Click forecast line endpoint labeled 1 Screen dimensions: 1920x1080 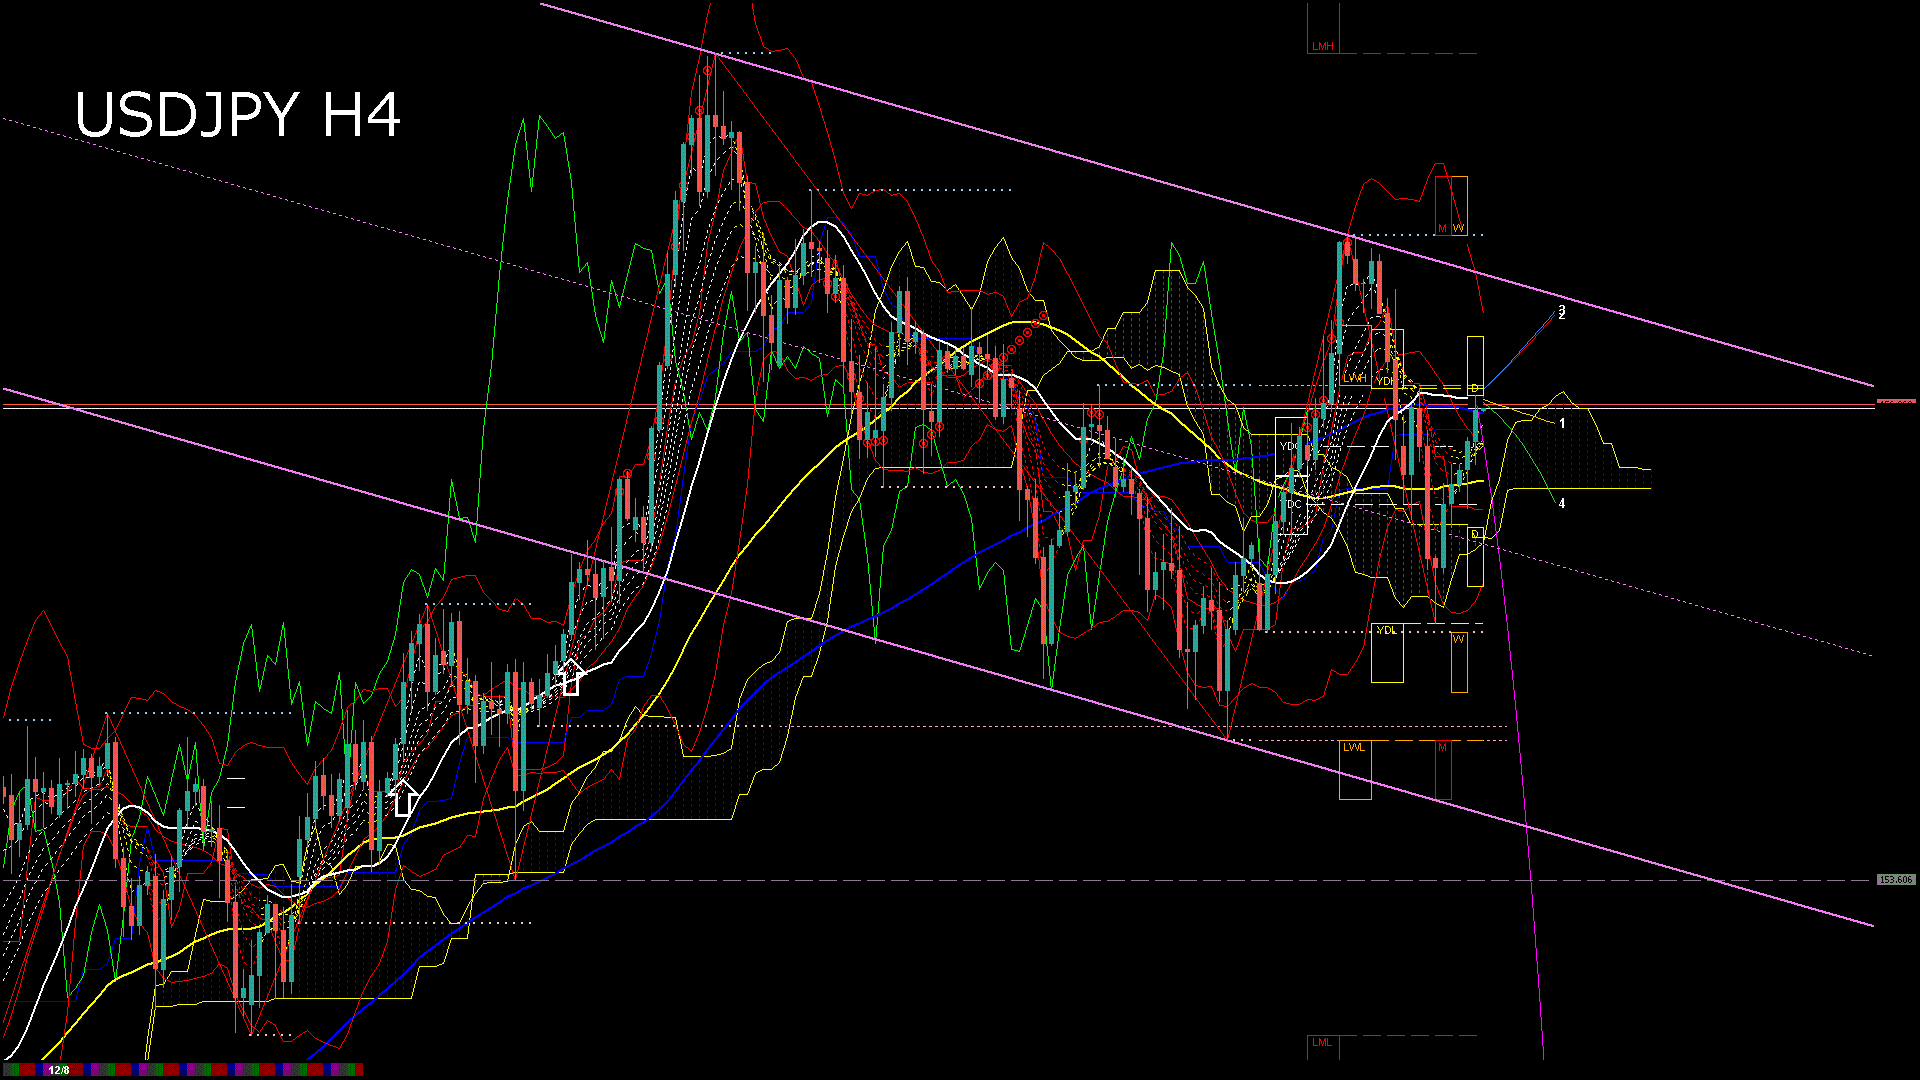(1562, 423)
